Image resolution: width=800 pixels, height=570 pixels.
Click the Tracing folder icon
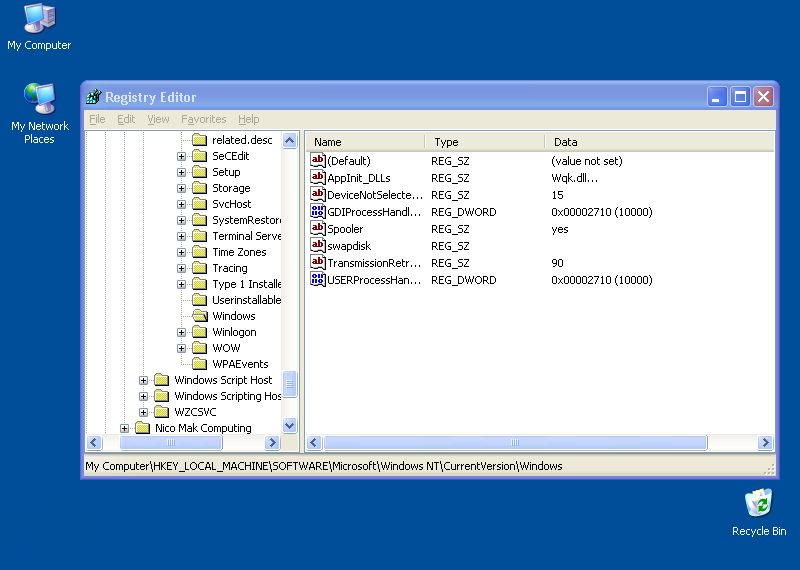199,268
